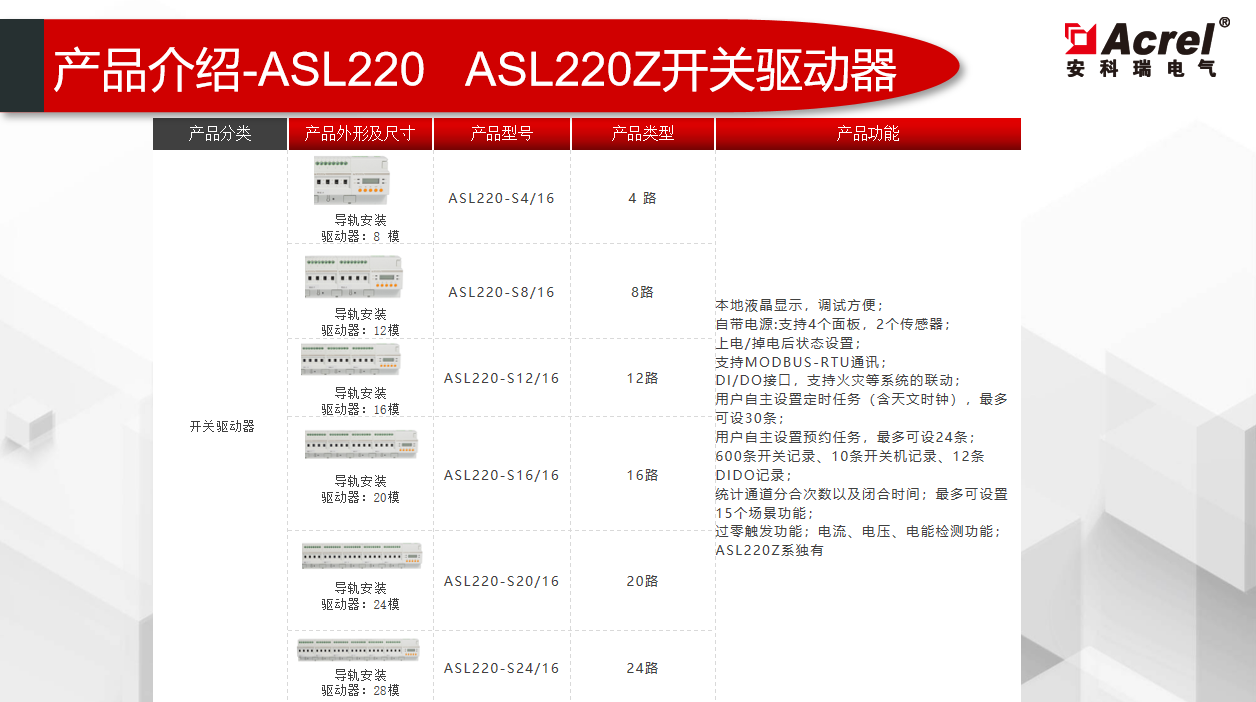This screenshot has height=702, width=1256.
Task: Click the text 驱动器：24模
Action: pos(360,604)
